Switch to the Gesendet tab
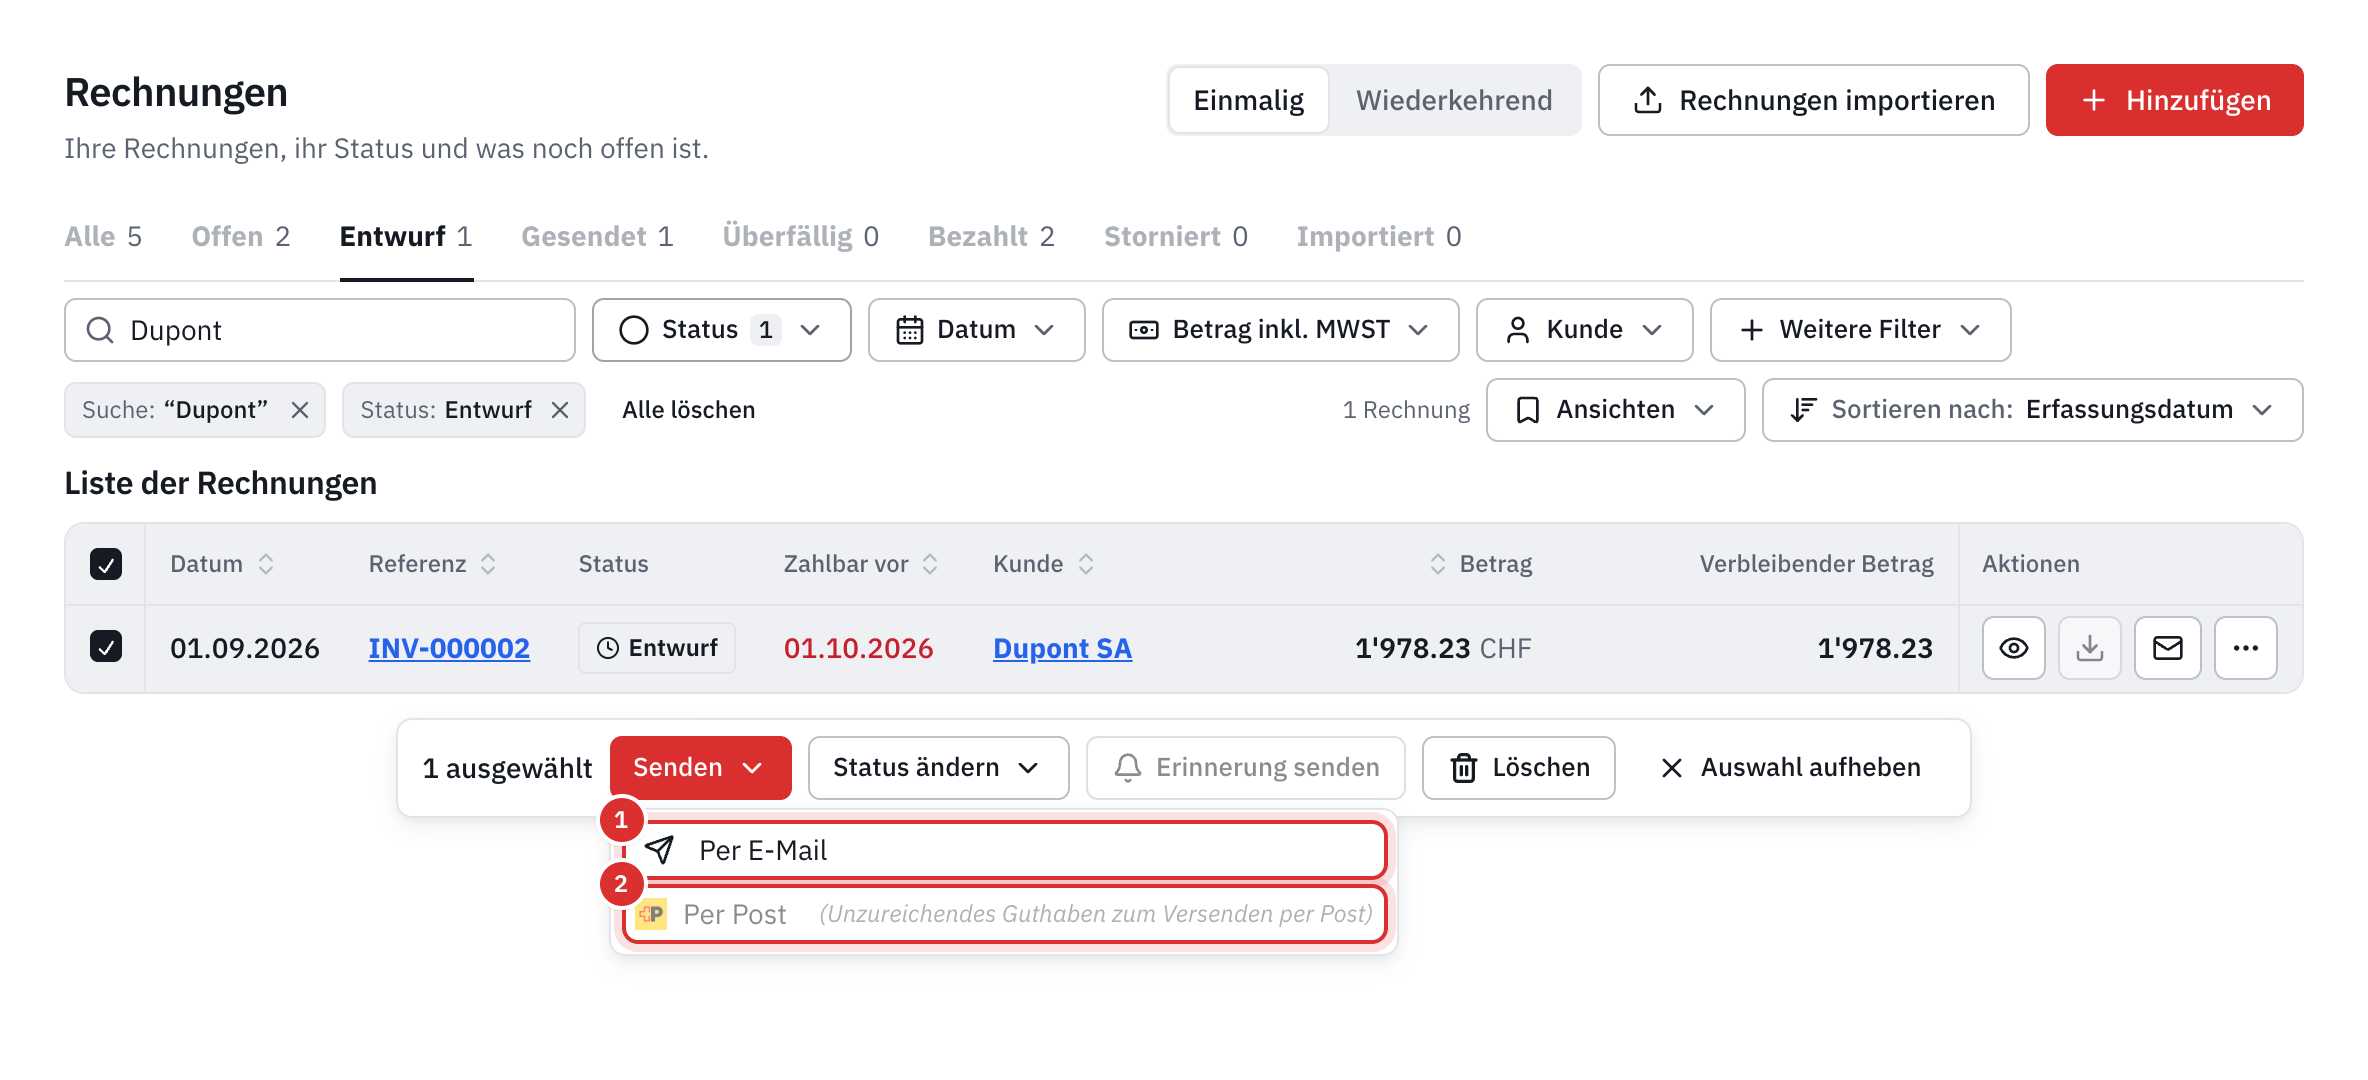Image resolution: width=2368 pixels, height=1080 pixels. tap(597, 237)
